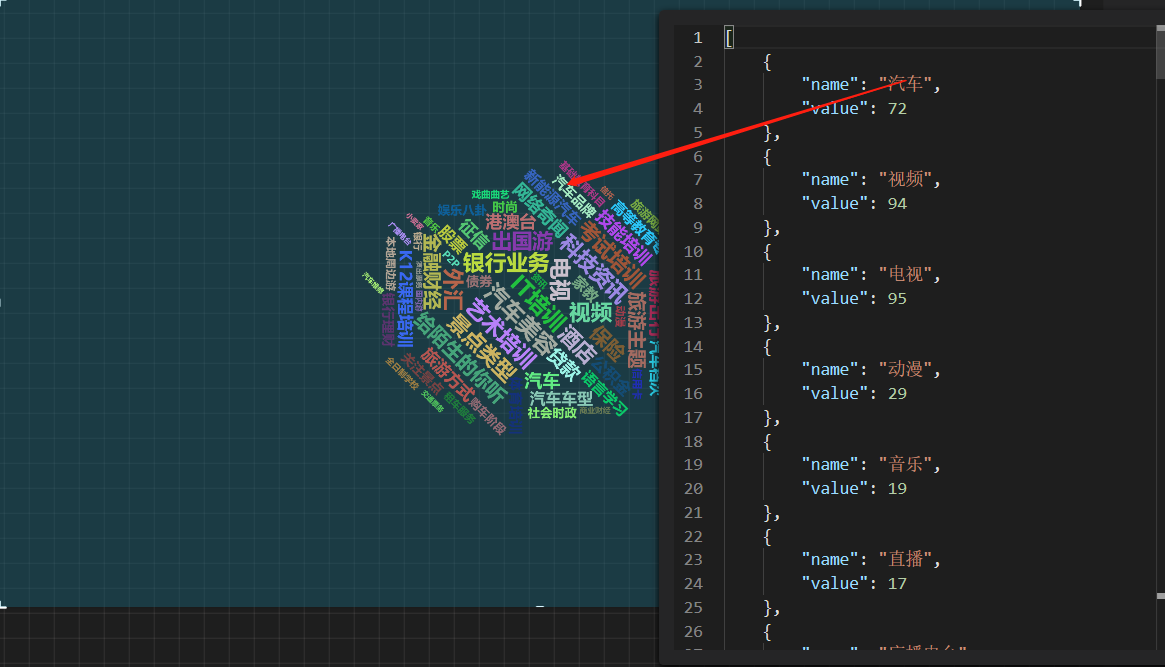The height and width of the screenshot is (667, 1165).
Task: Click the word 体育培训 in word cloud
Action: pyautogui.click(x=515, y=404)
